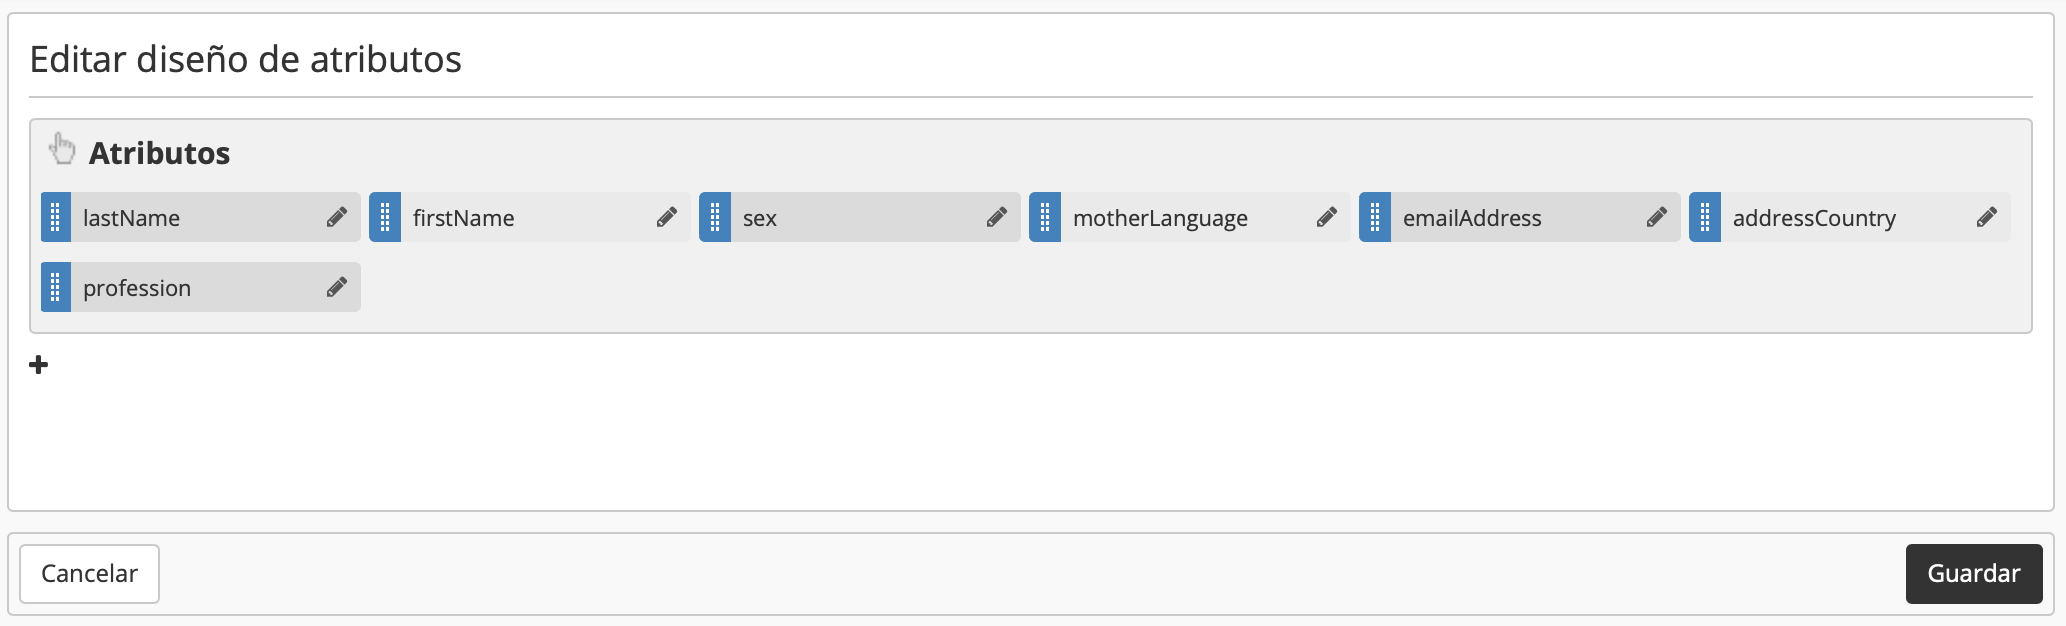Image resolution: width=2066 pixels, height=626 pixels.
Task: Open editor for motherLanguage with pencil icon
Action: (1327, 217)
